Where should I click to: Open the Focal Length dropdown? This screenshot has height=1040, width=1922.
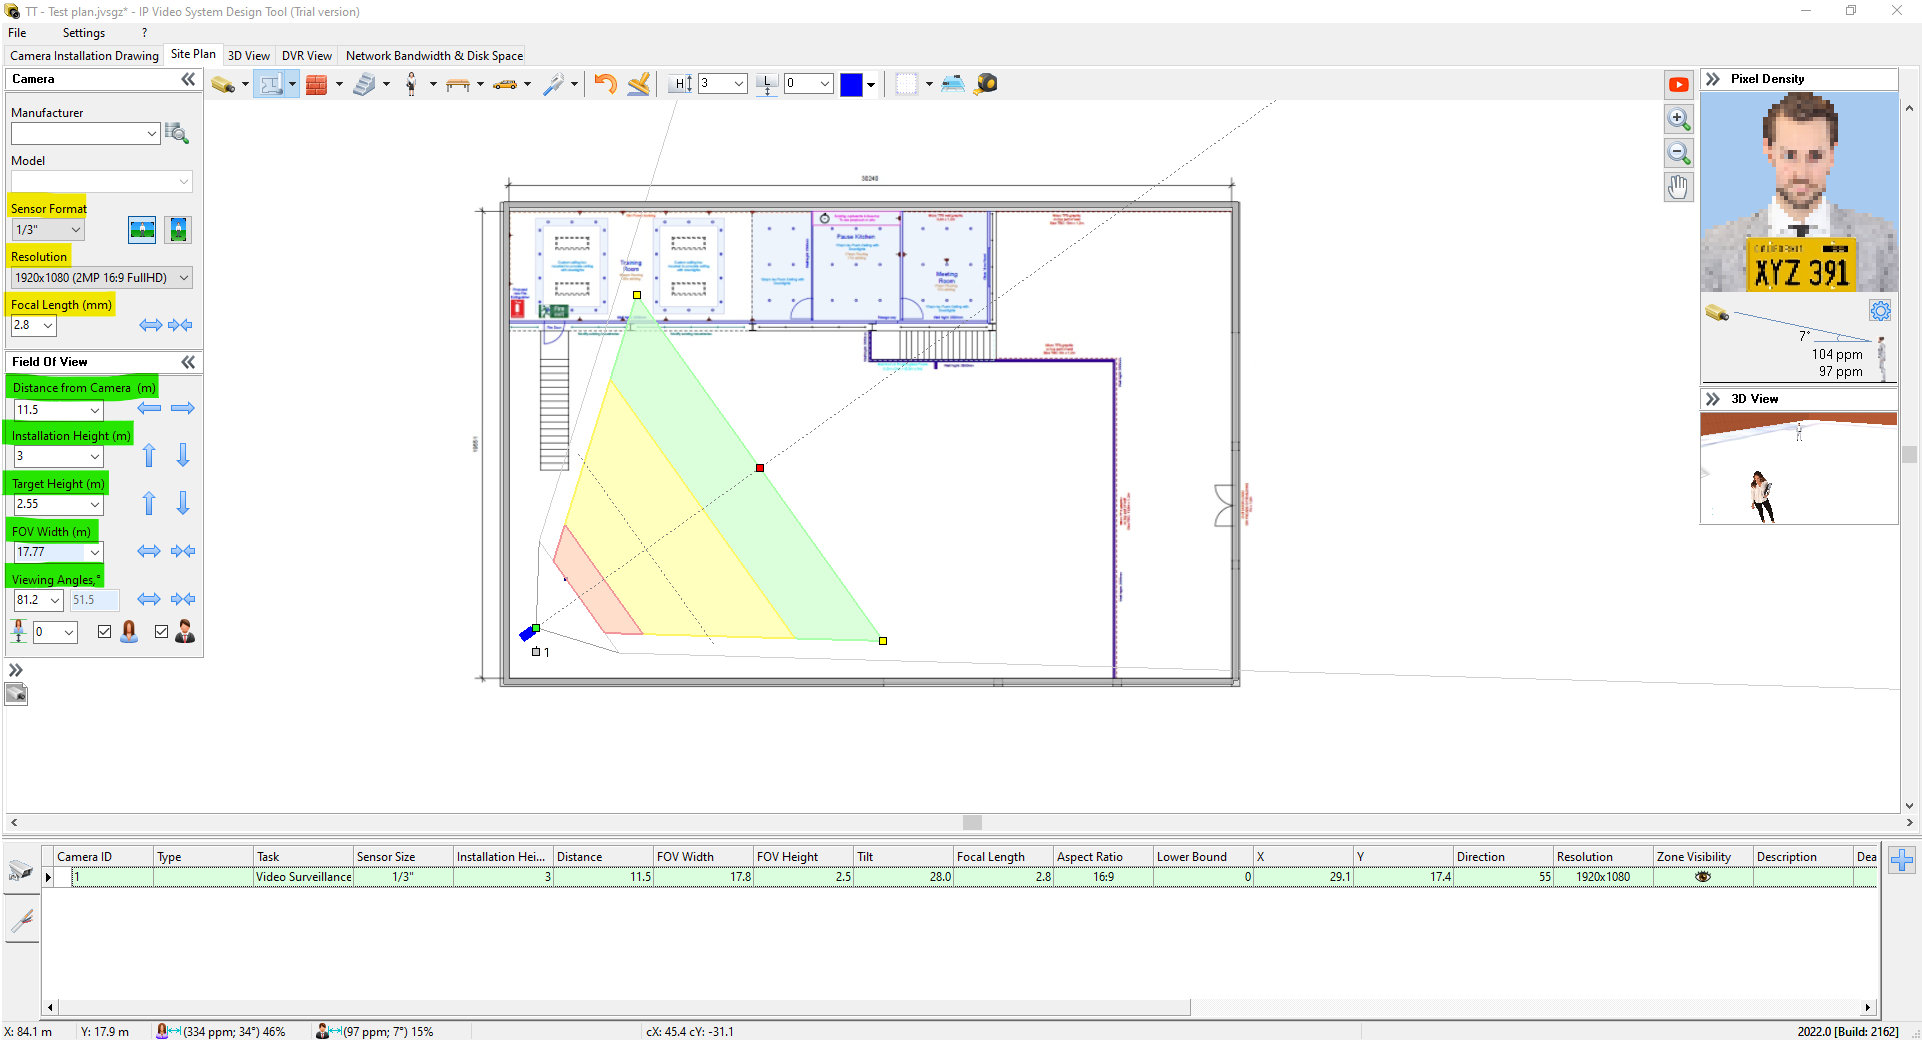click(x=48, y=325)
